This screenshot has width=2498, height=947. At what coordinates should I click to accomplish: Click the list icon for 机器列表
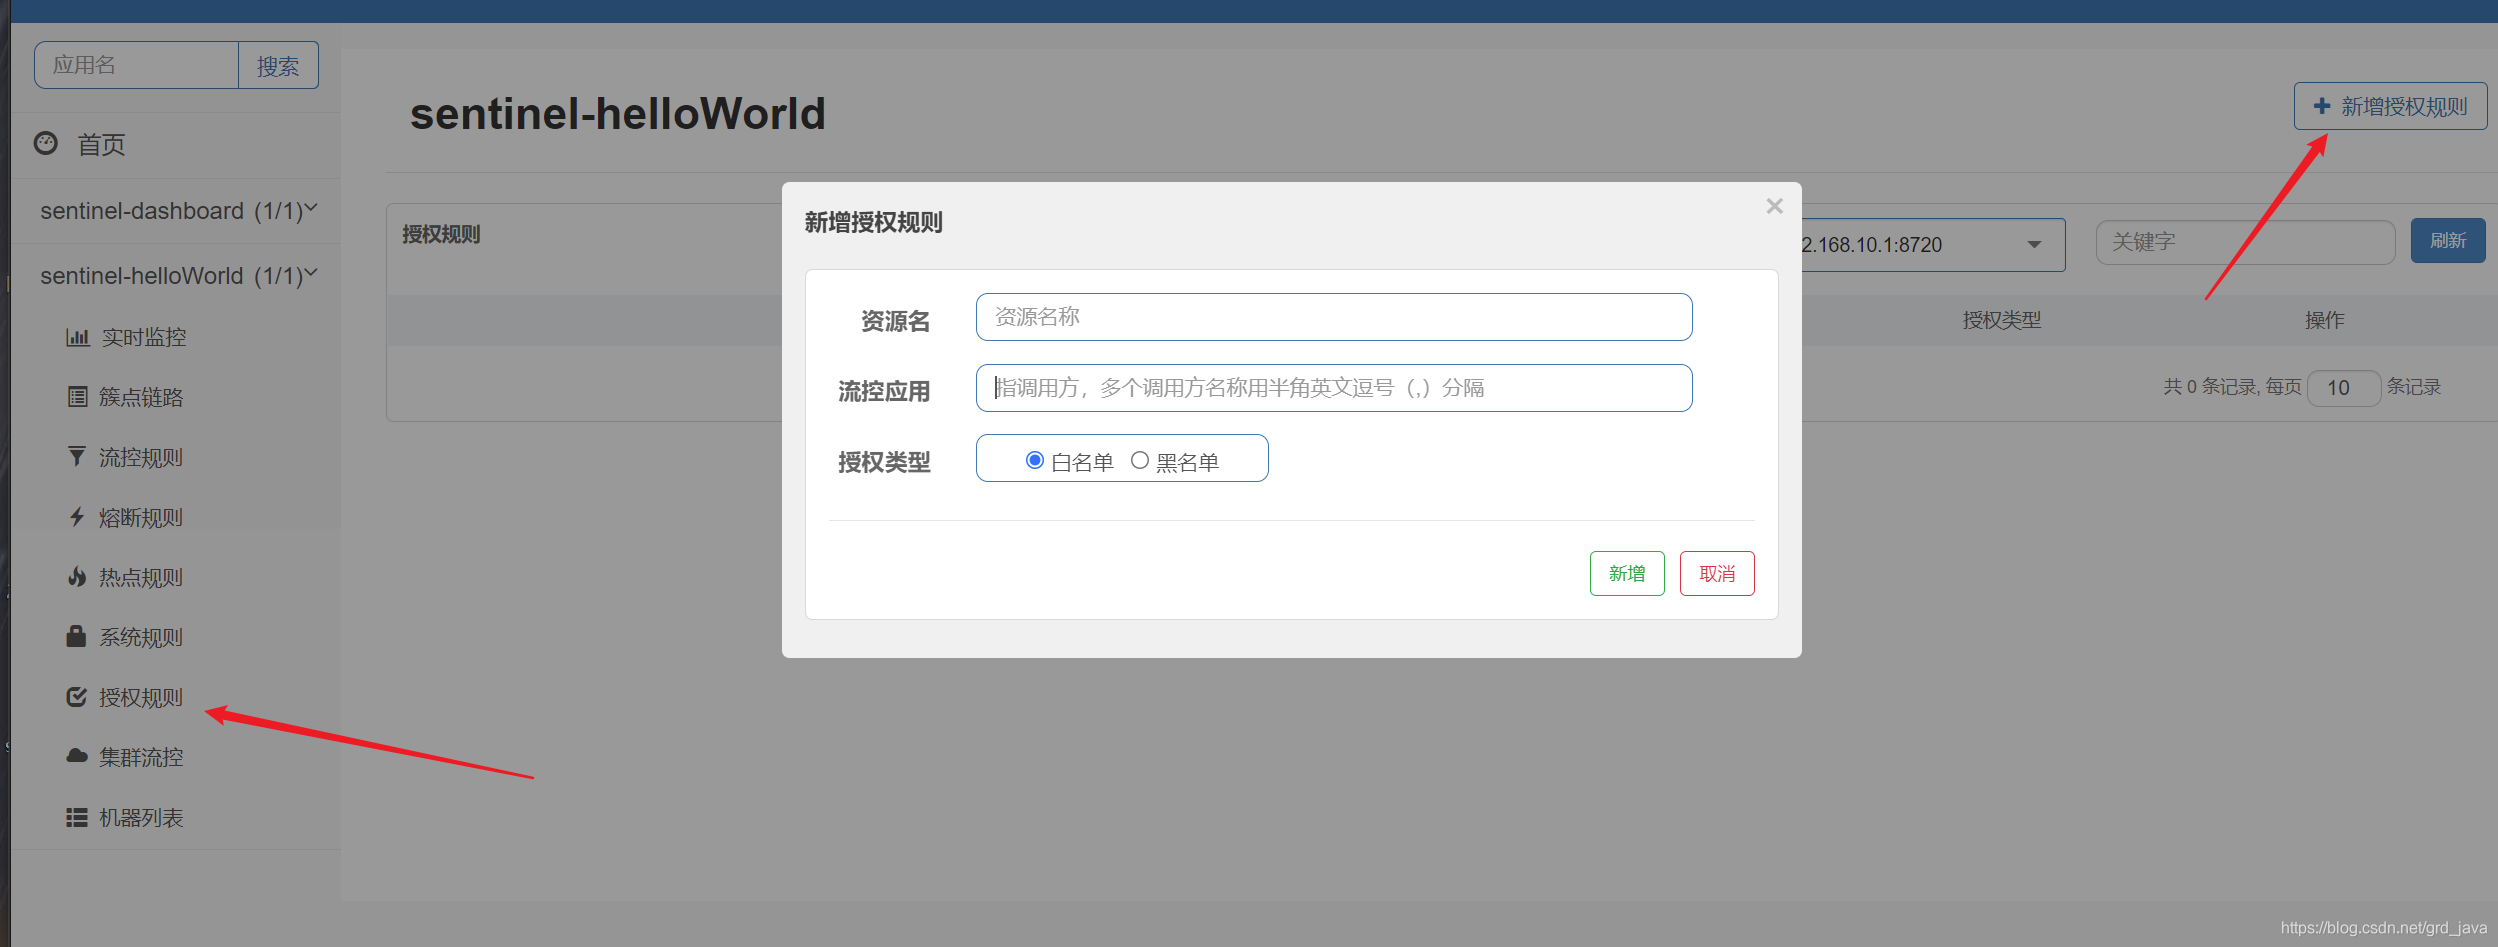(77, 818)
